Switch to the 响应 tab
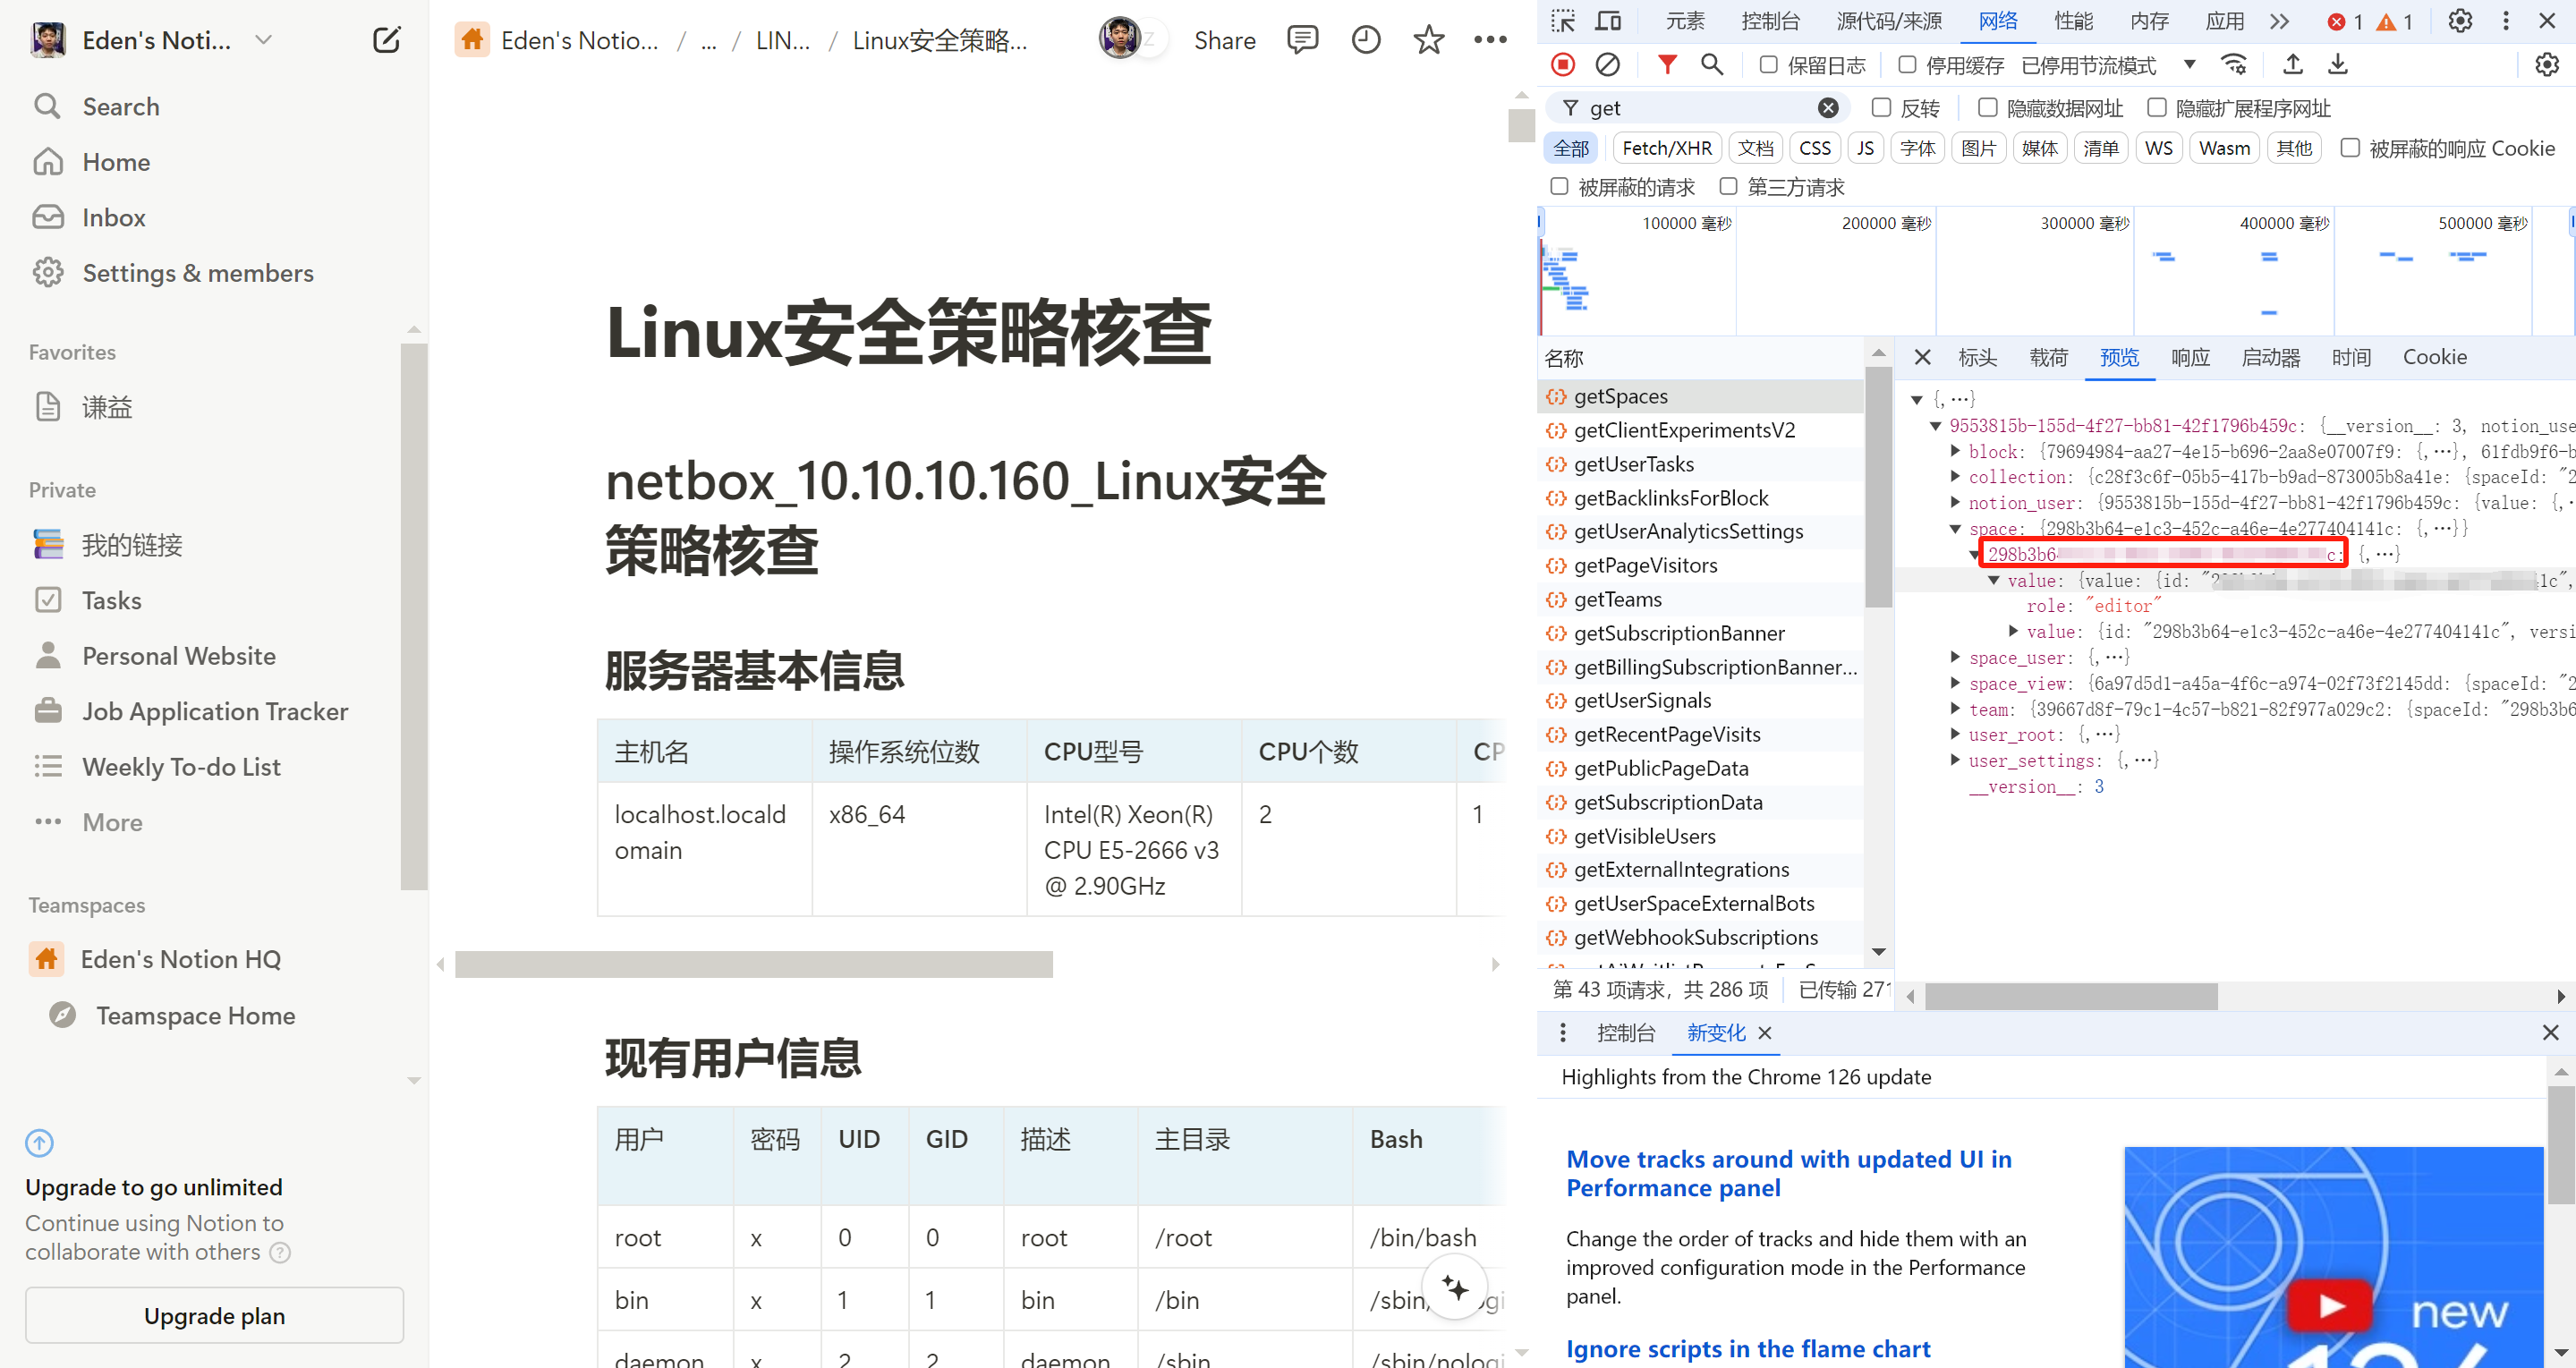Screen dimensions: 2576x1368 (x=2190, y=357)
